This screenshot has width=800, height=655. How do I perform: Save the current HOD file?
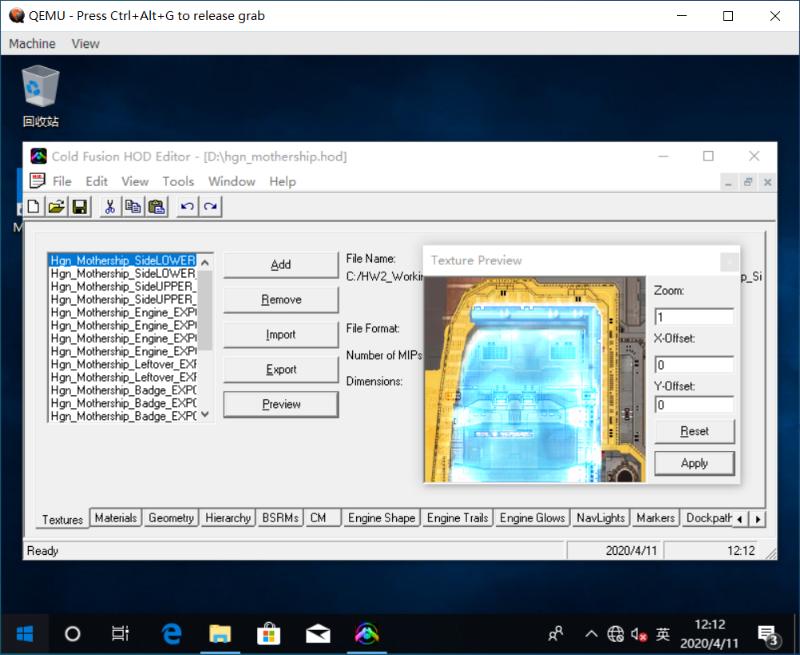81,207
